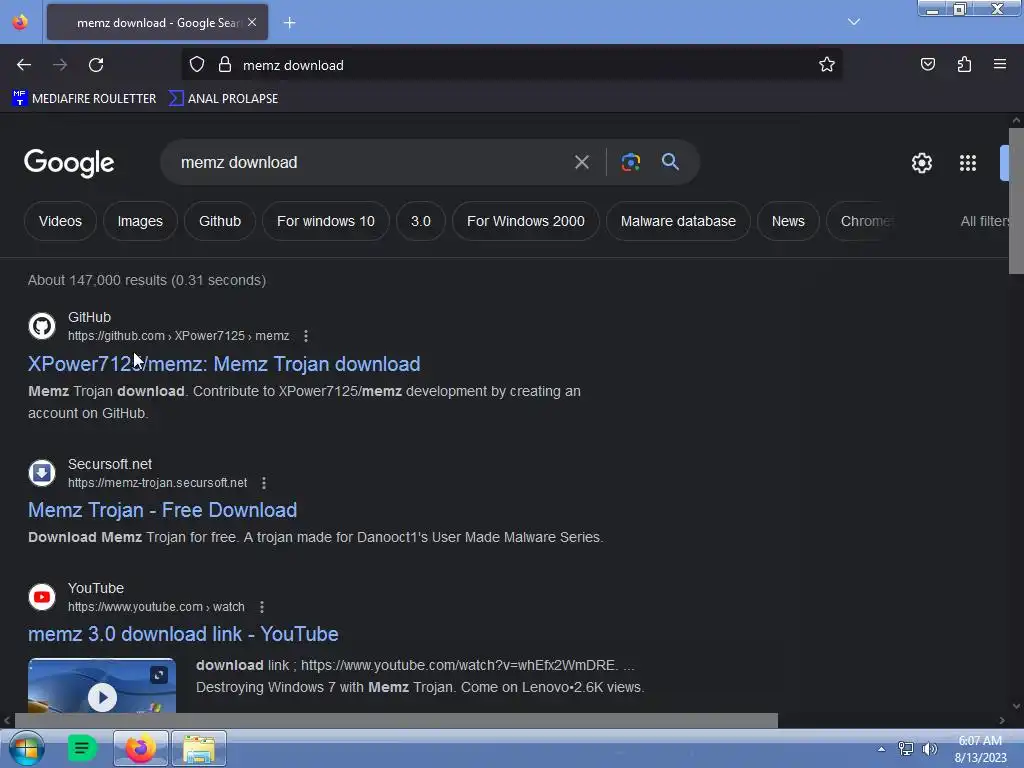Play the memz 3.0 video thumbnail

102,697
